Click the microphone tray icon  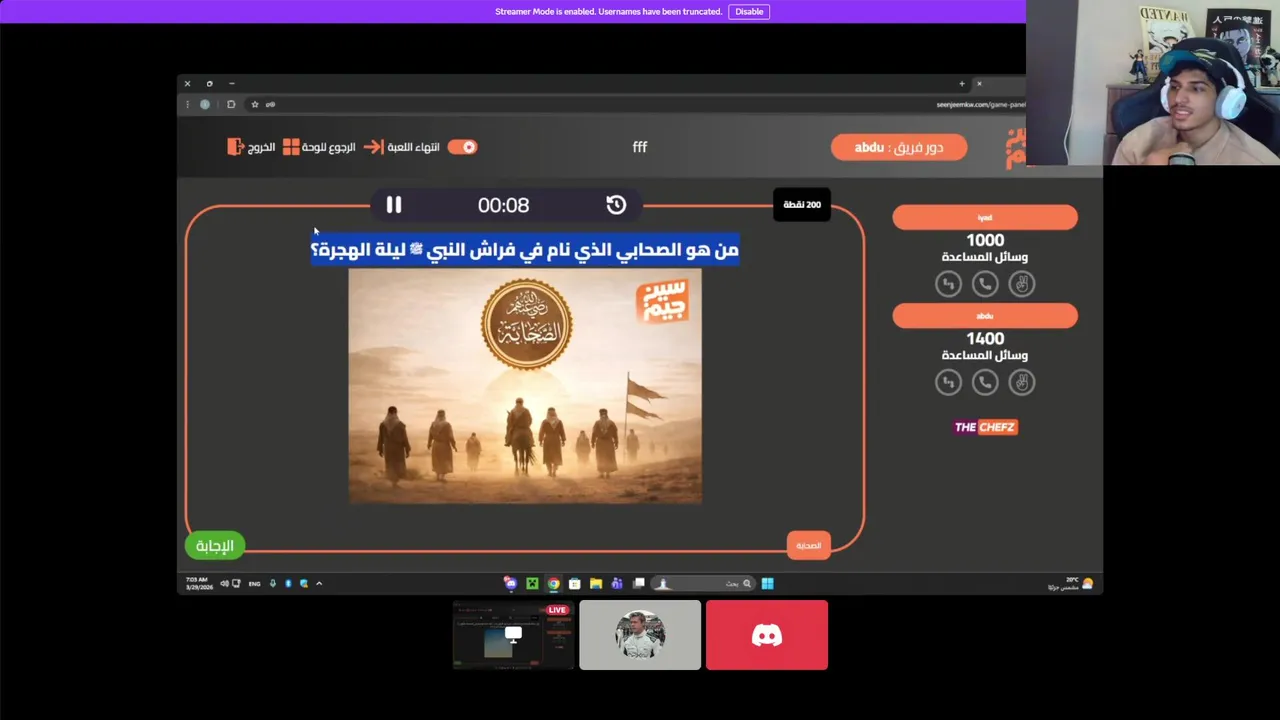point(273,583)
